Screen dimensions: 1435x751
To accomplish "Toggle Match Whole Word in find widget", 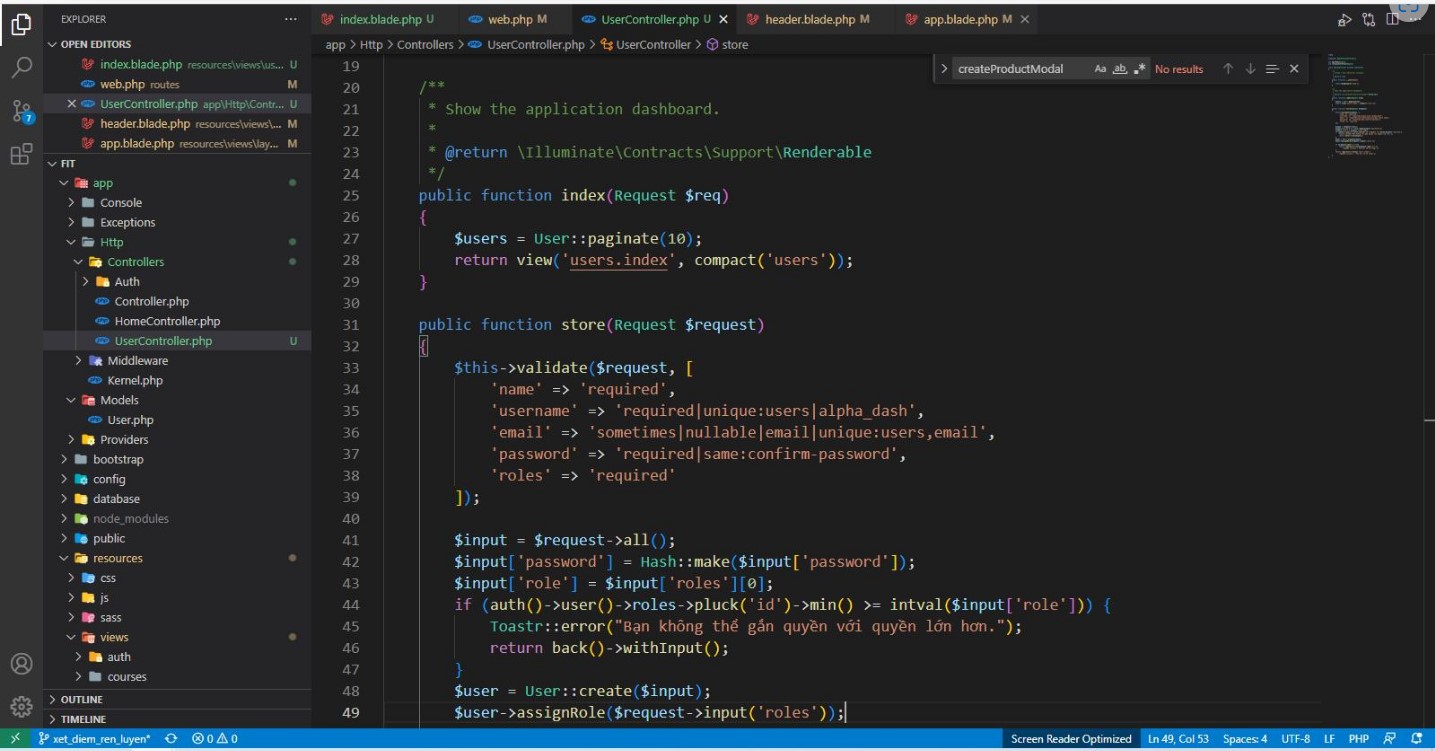I will [x=1120, y=69].
